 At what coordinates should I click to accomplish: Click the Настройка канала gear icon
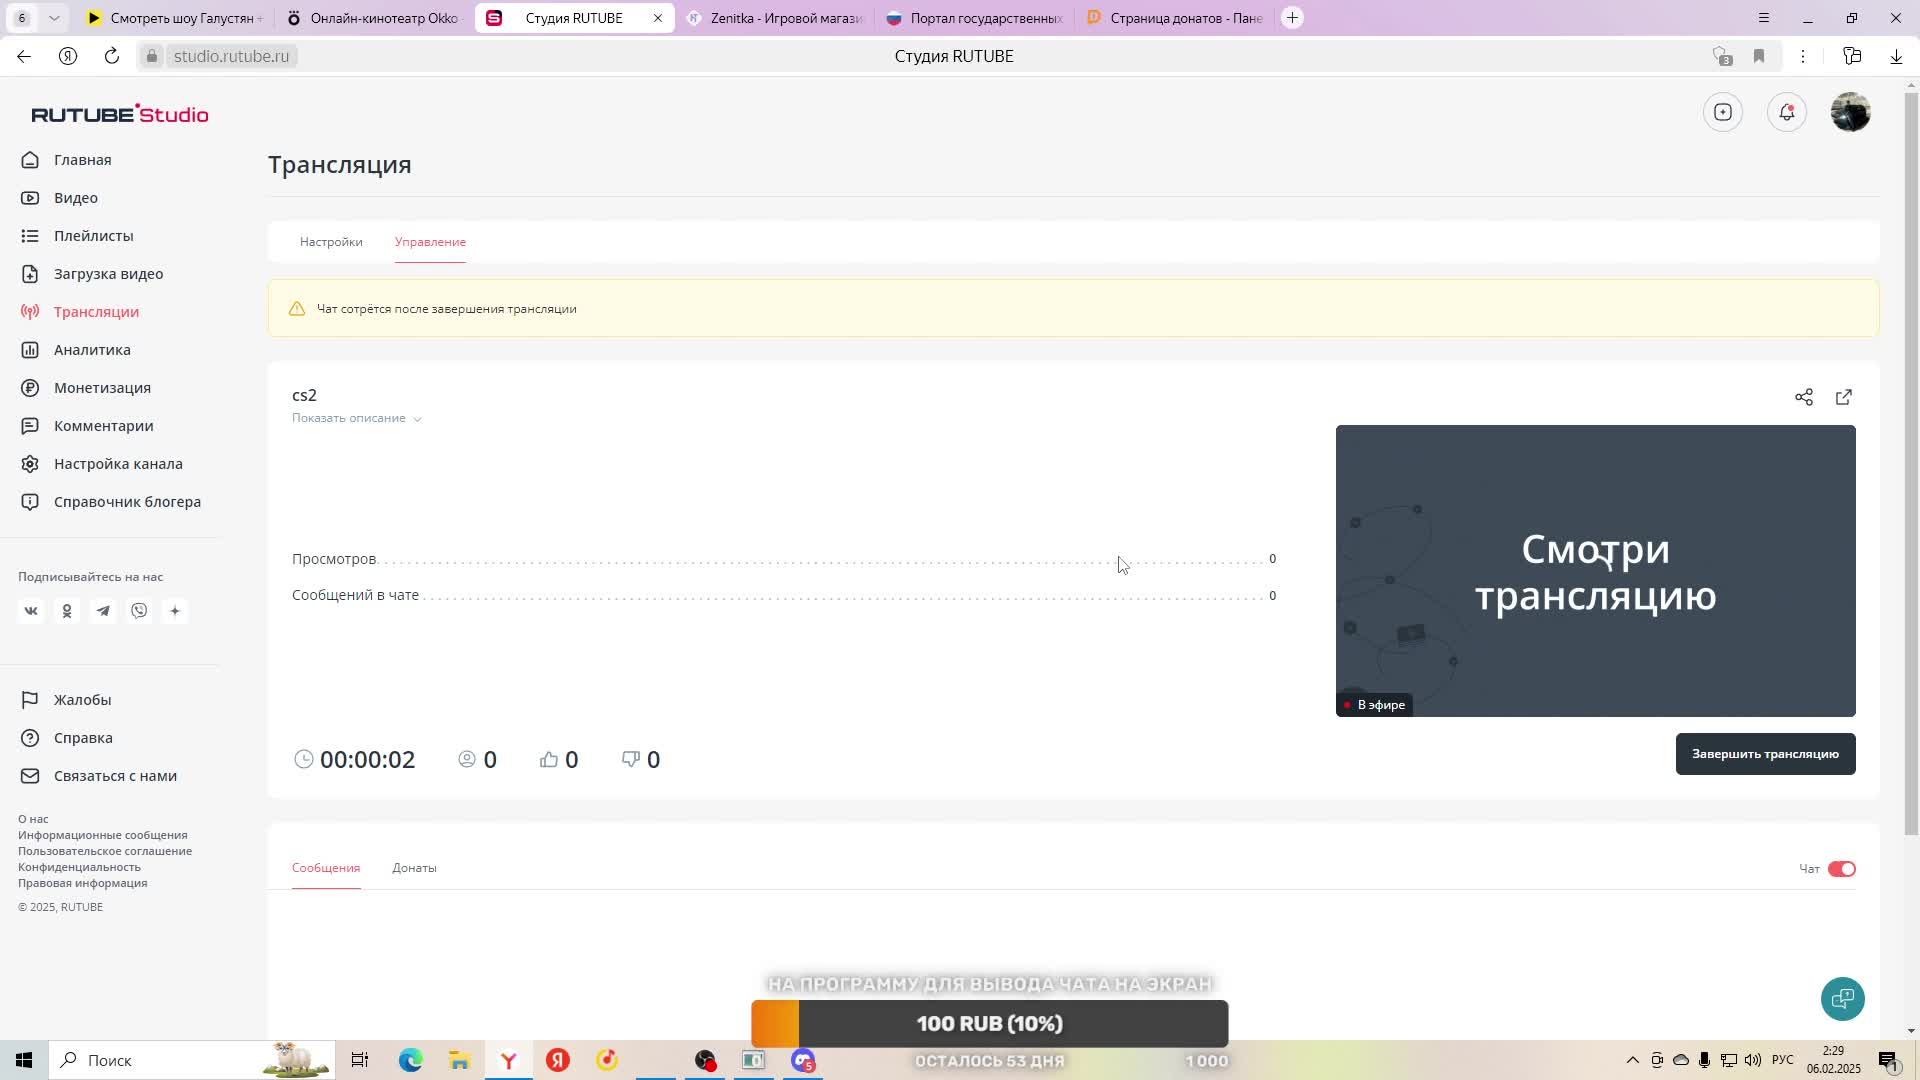tap(30, 464)
